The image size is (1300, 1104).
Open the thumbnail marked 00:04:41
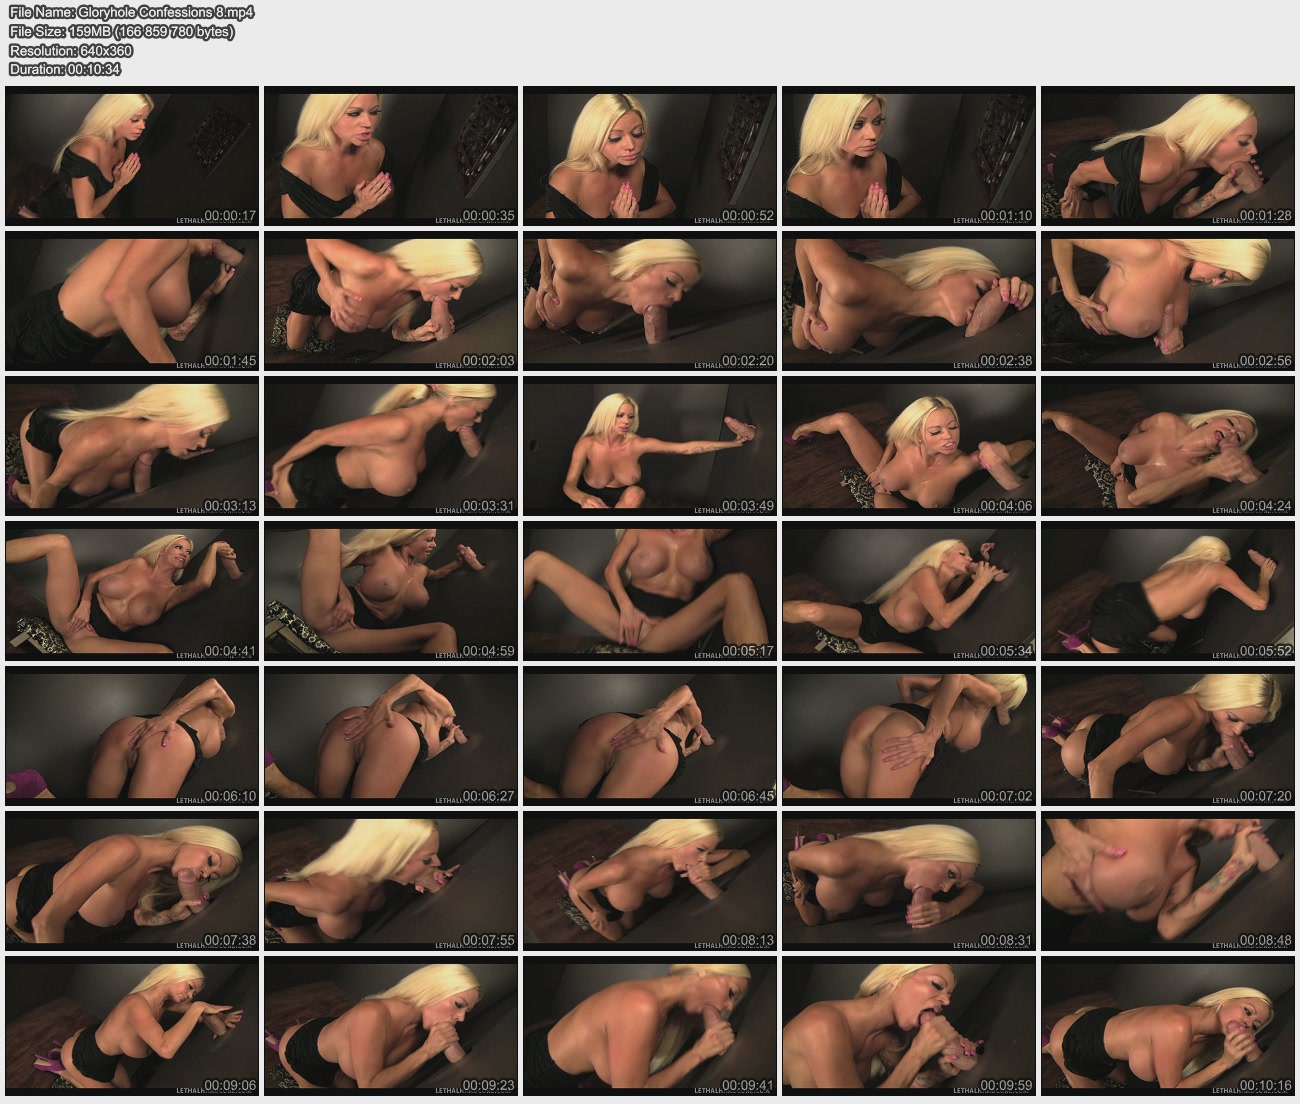click(132, 591)
